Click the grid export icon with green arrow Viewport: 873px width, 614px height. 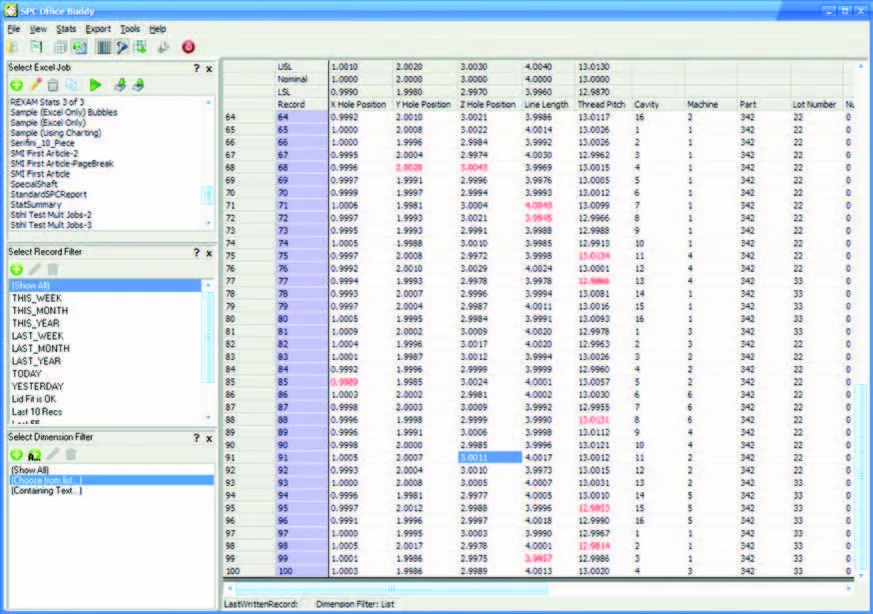click(x=140, y=47)
